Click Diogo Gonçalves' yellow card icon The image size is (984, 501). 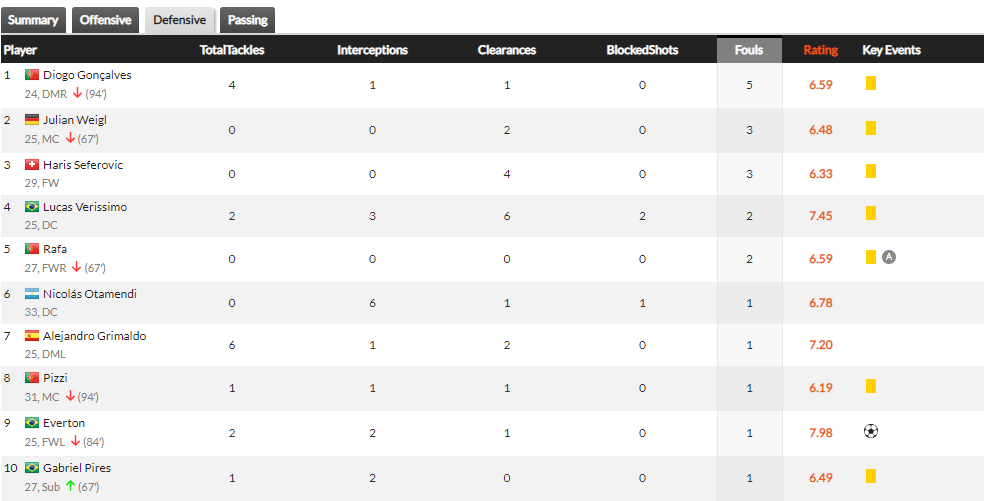coord(870,83)
